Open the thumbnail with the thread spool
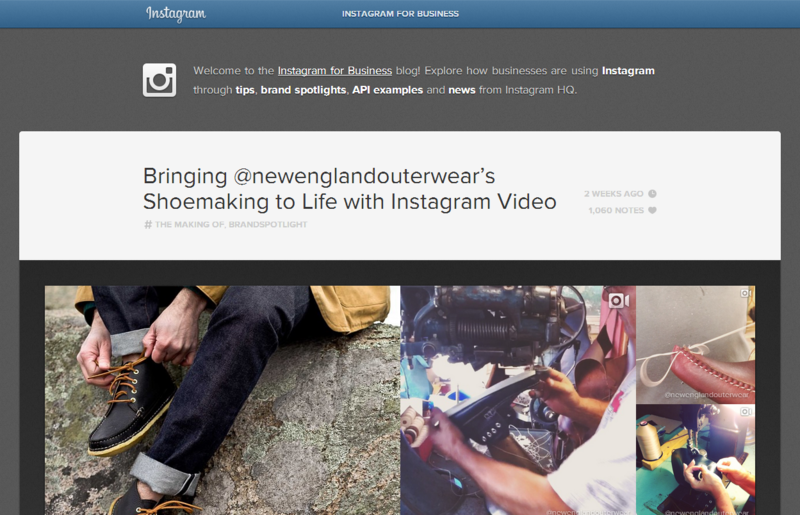 [x=695, y=460]
